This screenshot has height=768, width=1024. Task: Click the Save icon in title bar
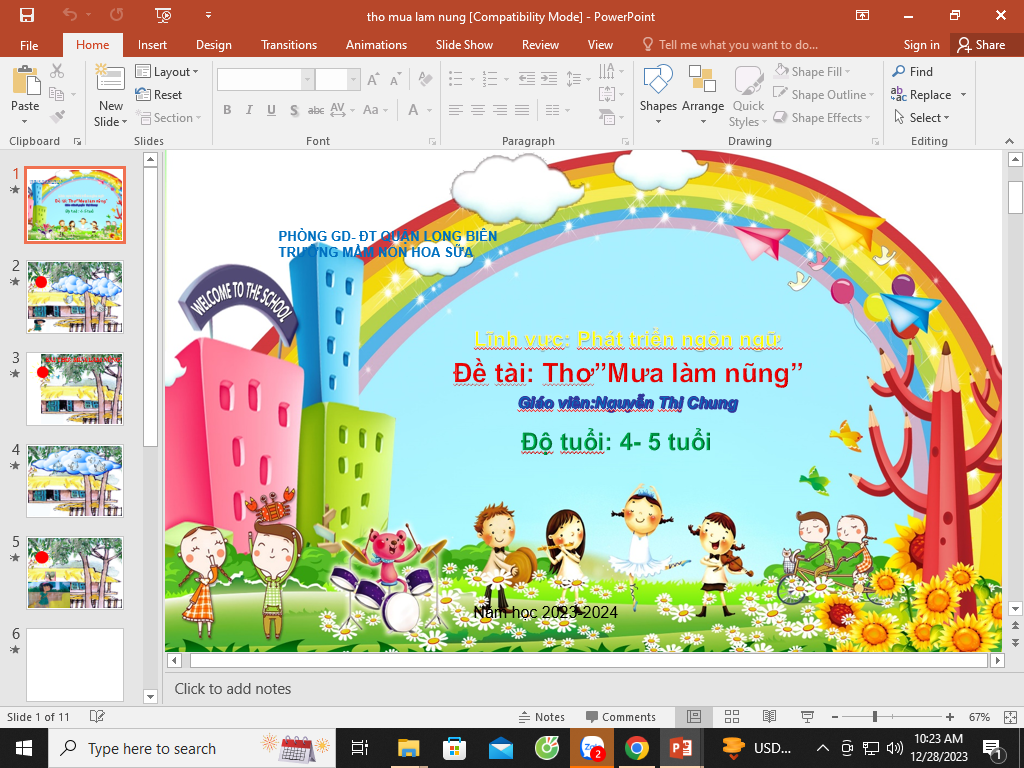[x=26, y=15]
